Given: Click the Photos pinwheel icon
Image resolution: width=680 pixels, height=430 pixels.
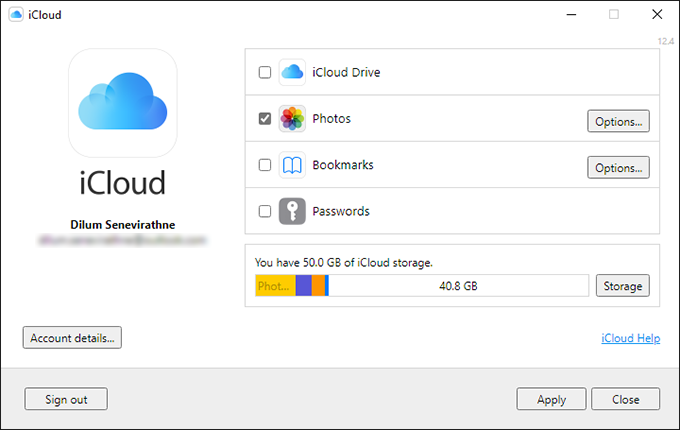Looking at the screenshot, I should 292,119.
